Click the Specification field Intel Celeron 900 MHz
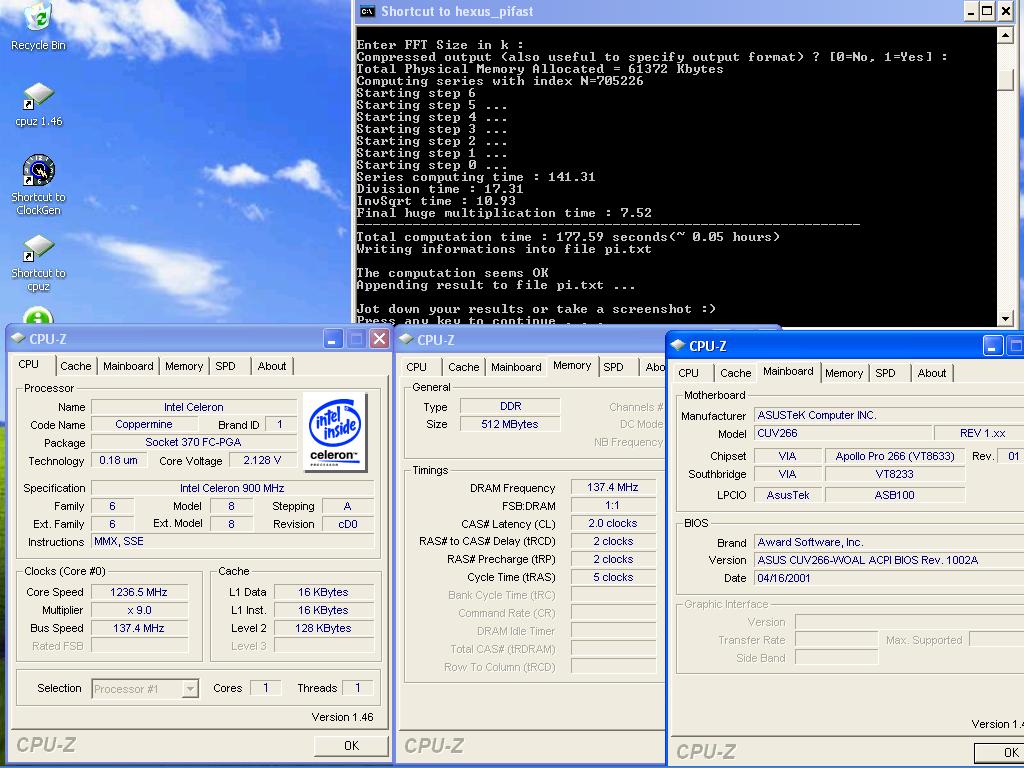 232,488
